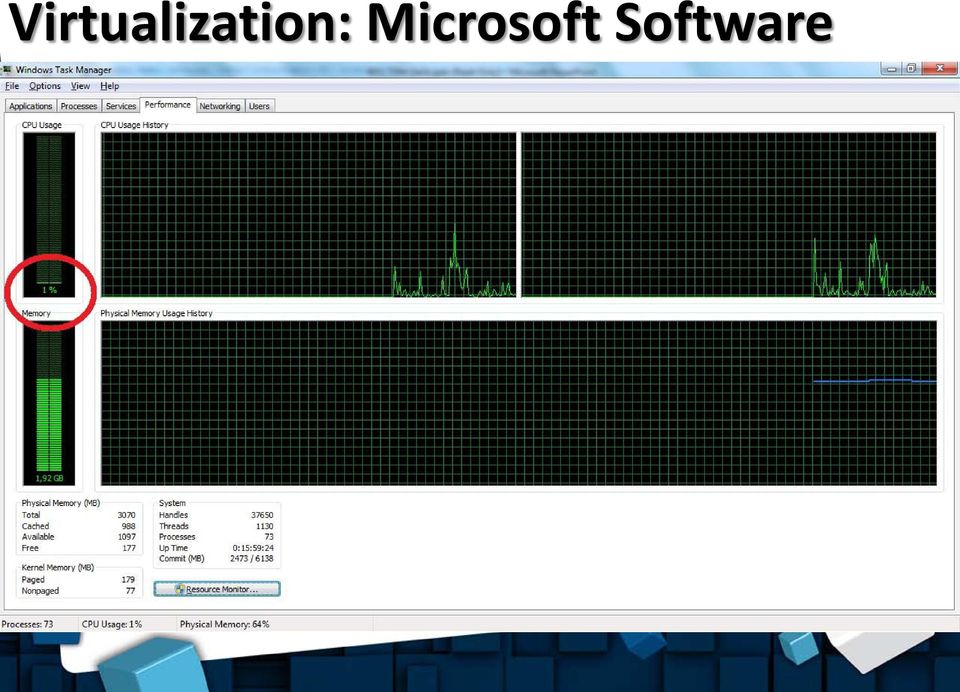Switch to the Applications tab
Viewport: 960px width, 692px height.
[x=31, y=106]
